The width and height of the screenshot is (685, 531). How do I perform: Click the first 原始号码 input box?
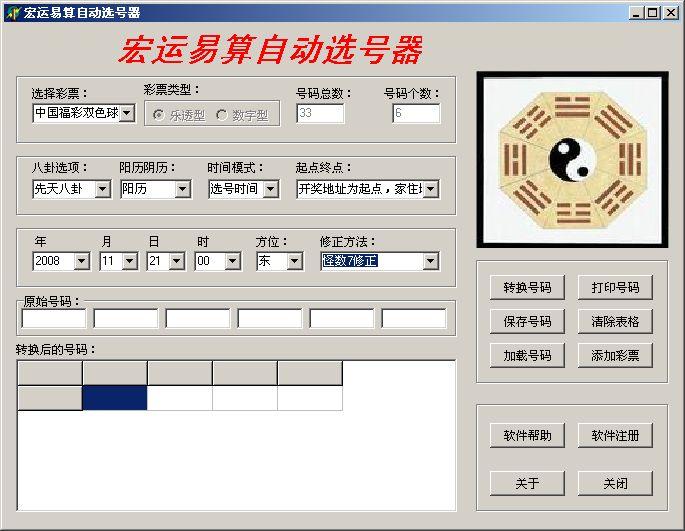tap(54, 318)
